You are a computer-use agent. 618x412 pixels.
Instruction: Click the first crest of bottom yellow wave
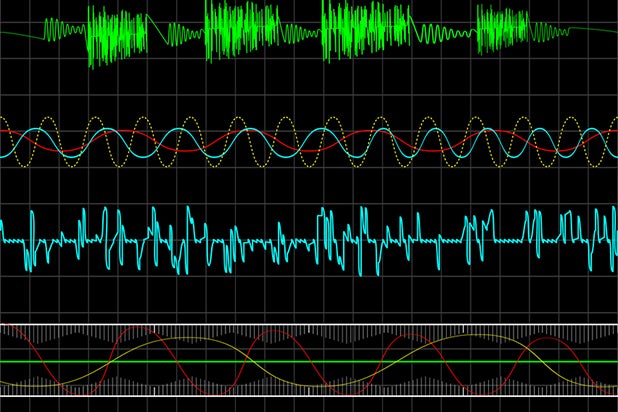(185, 338)
